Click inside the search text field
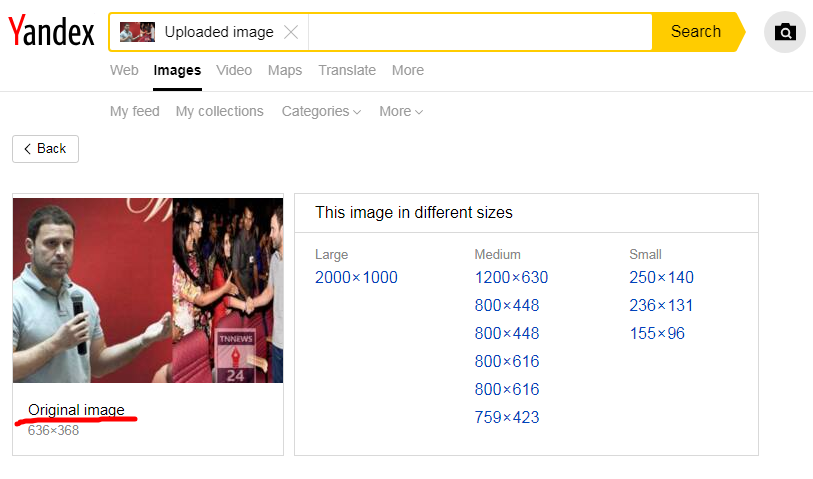Screen dimensions: 813x479 (x=480, y=32)
